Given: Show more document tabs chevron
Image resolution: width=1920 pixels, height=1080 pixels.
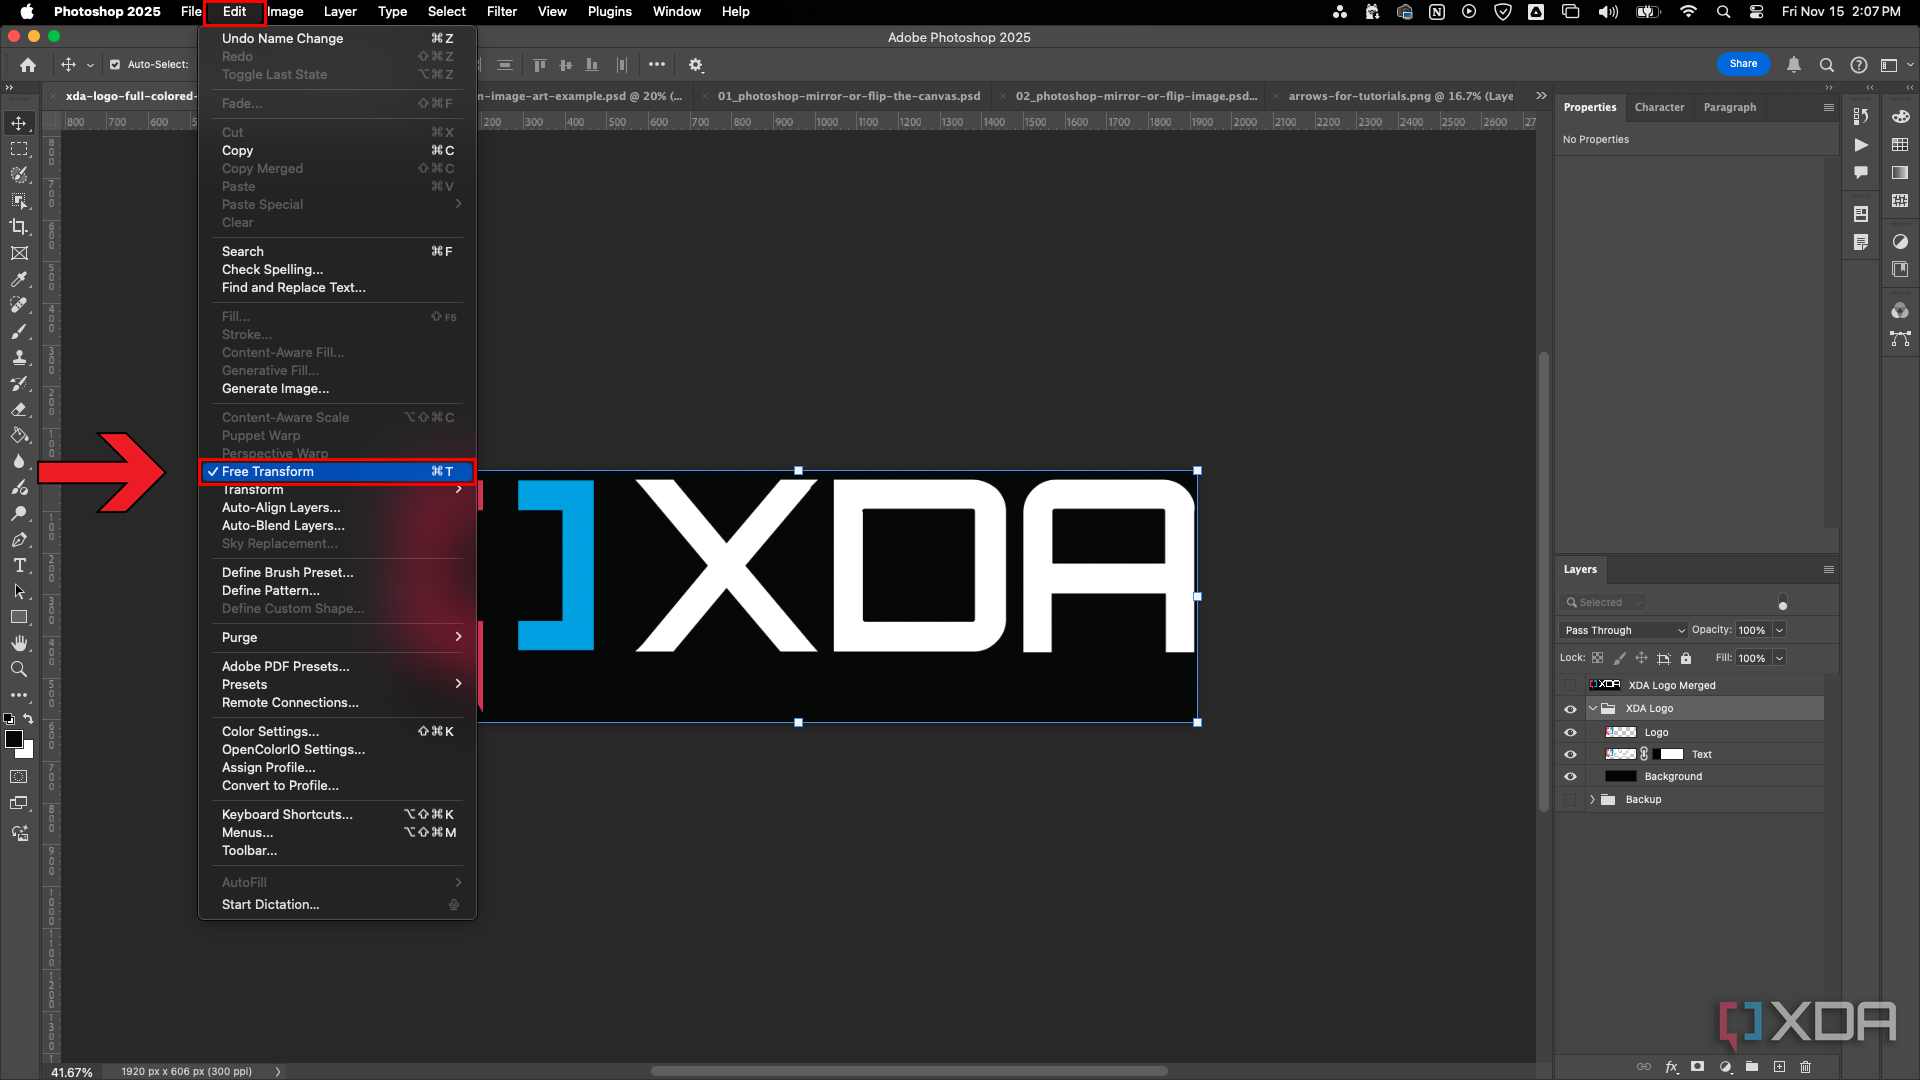Looking at the screenshot, I should 1541,97.
